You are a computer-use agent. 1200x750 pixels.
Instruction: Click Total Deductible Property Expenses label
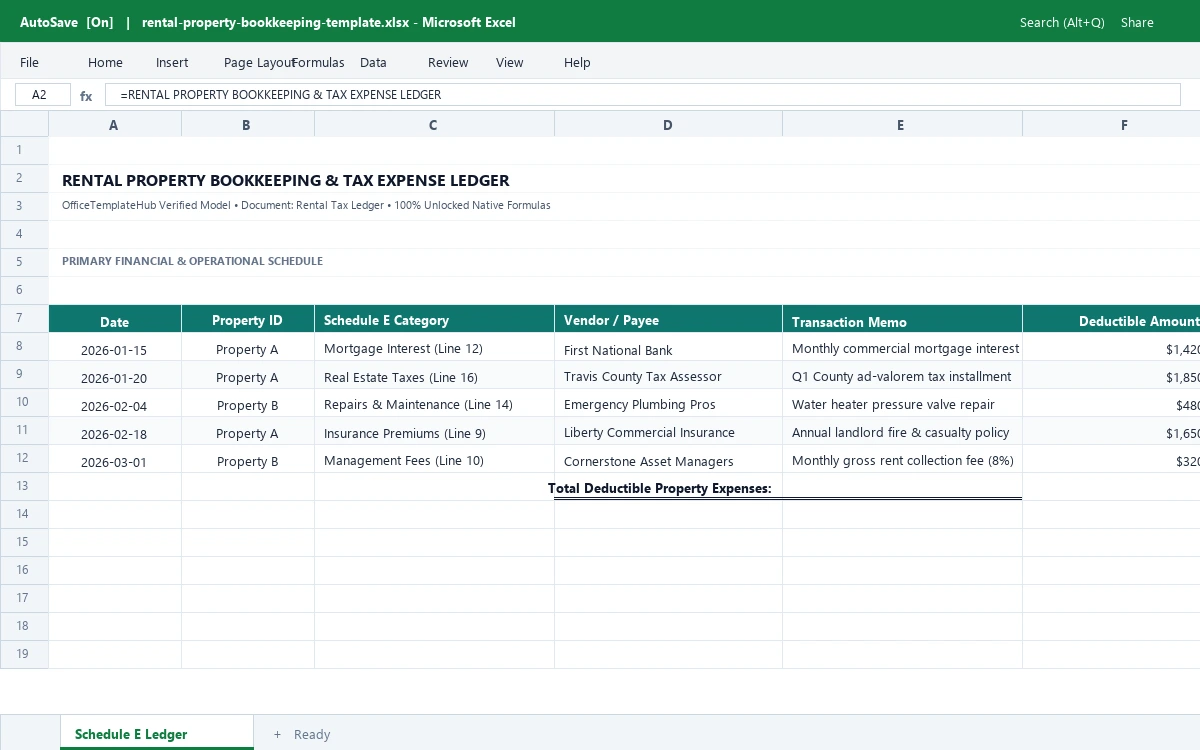coord(660,488)
